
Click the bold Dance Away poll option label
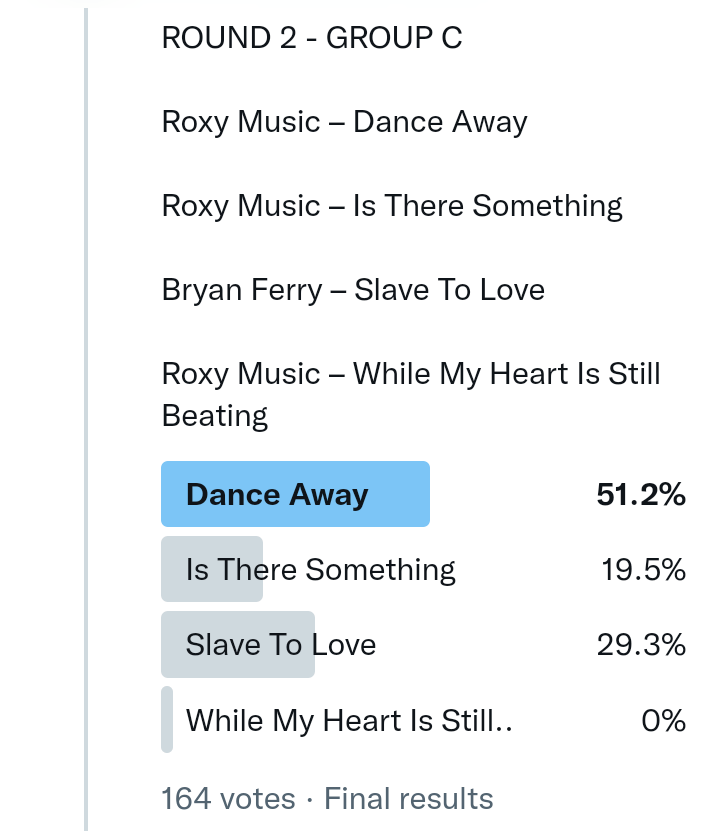tap(277, 494)
